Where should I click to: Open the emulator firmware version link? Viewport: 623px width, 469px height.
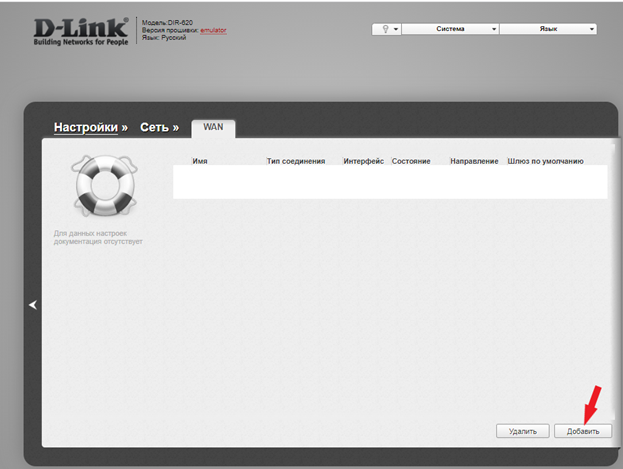pyautogui.click(x=213, y=30)
